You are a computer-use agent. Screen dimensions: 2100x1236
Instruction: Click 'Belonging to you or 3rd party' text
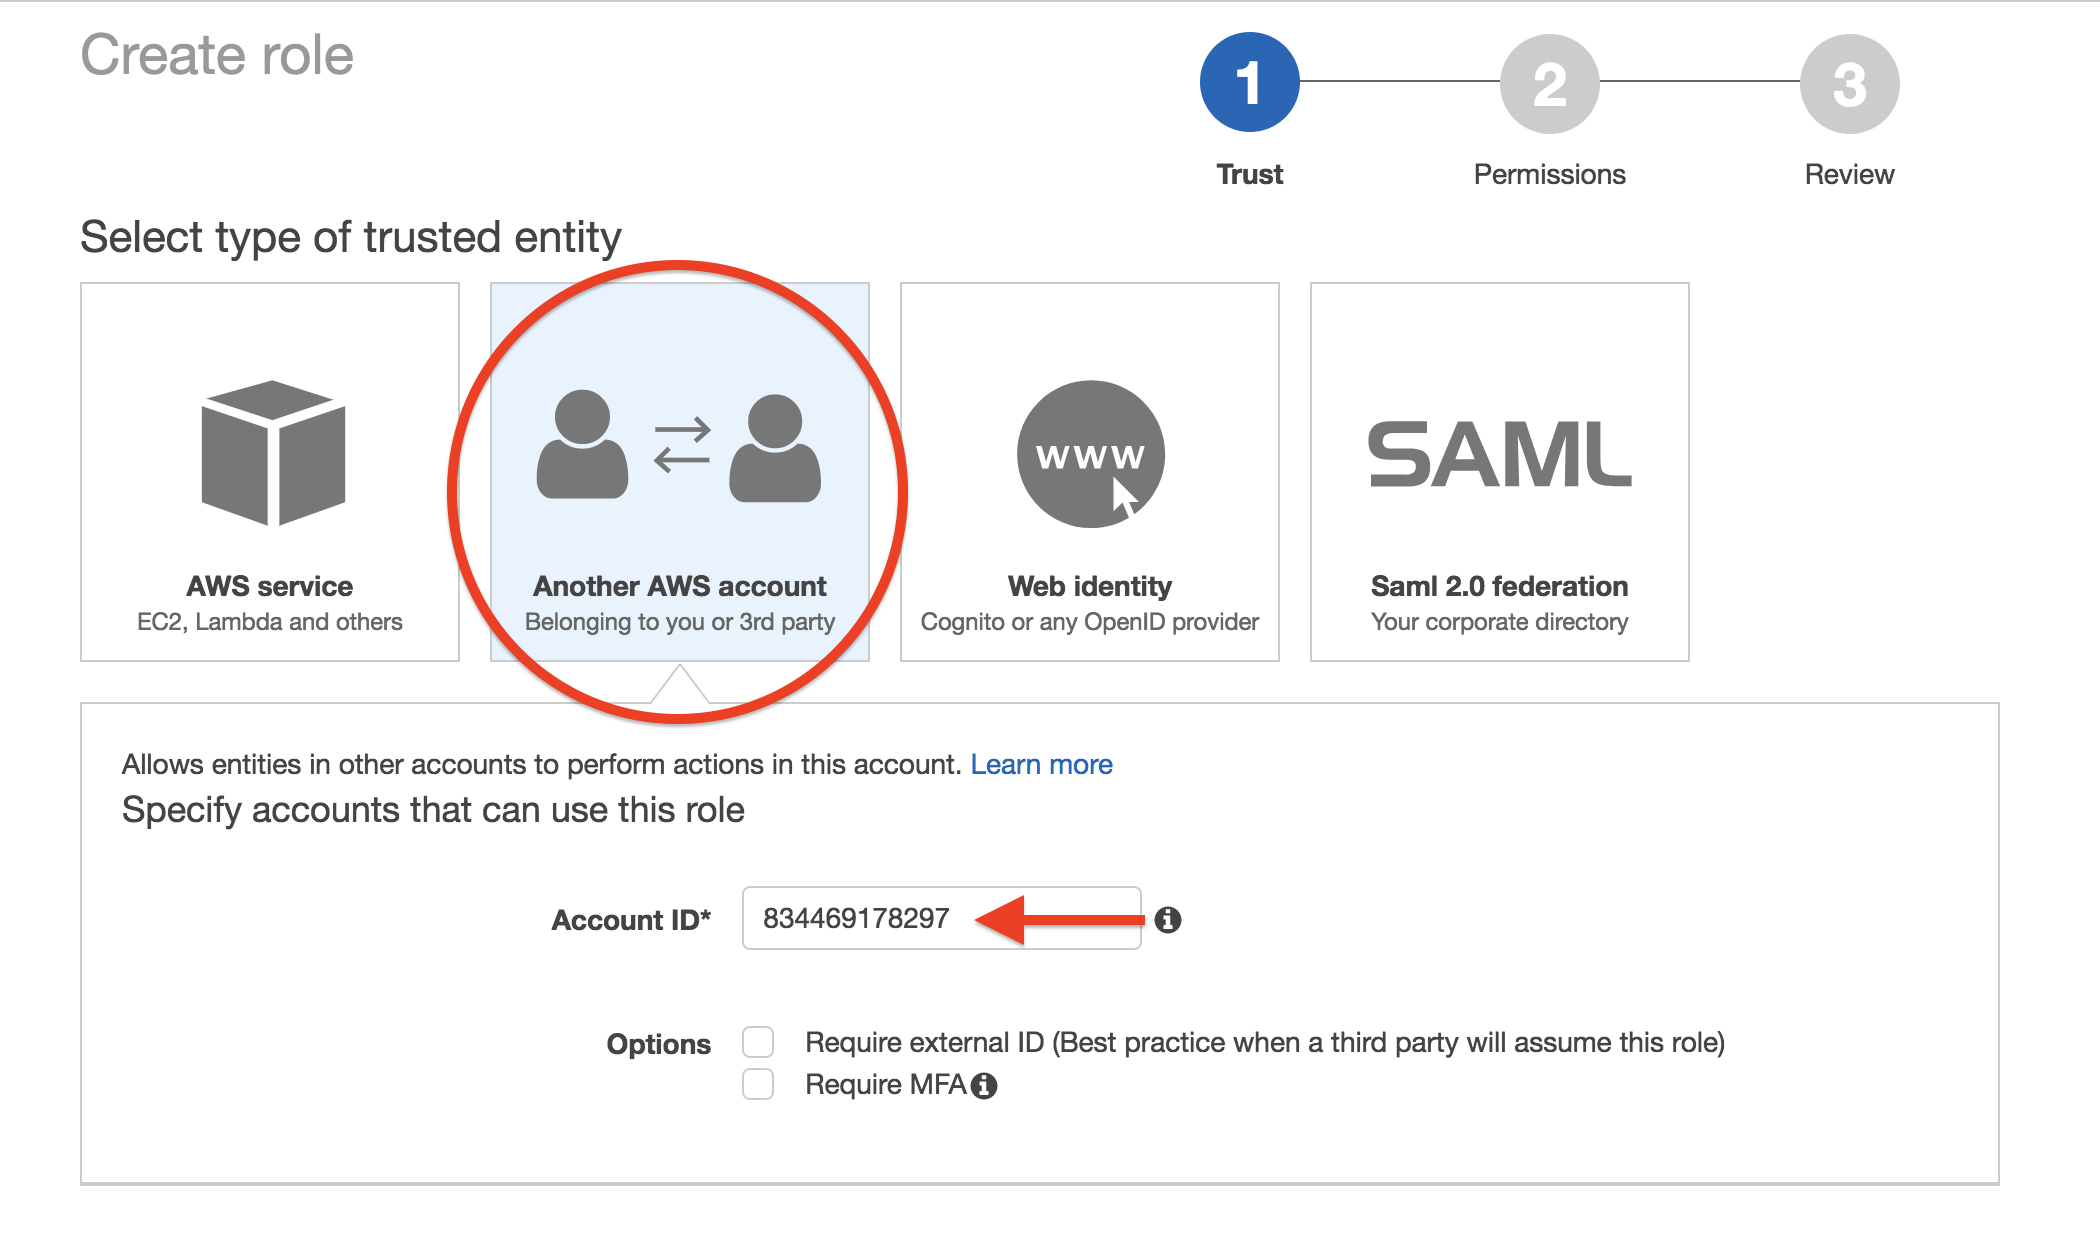click(680, 622)
